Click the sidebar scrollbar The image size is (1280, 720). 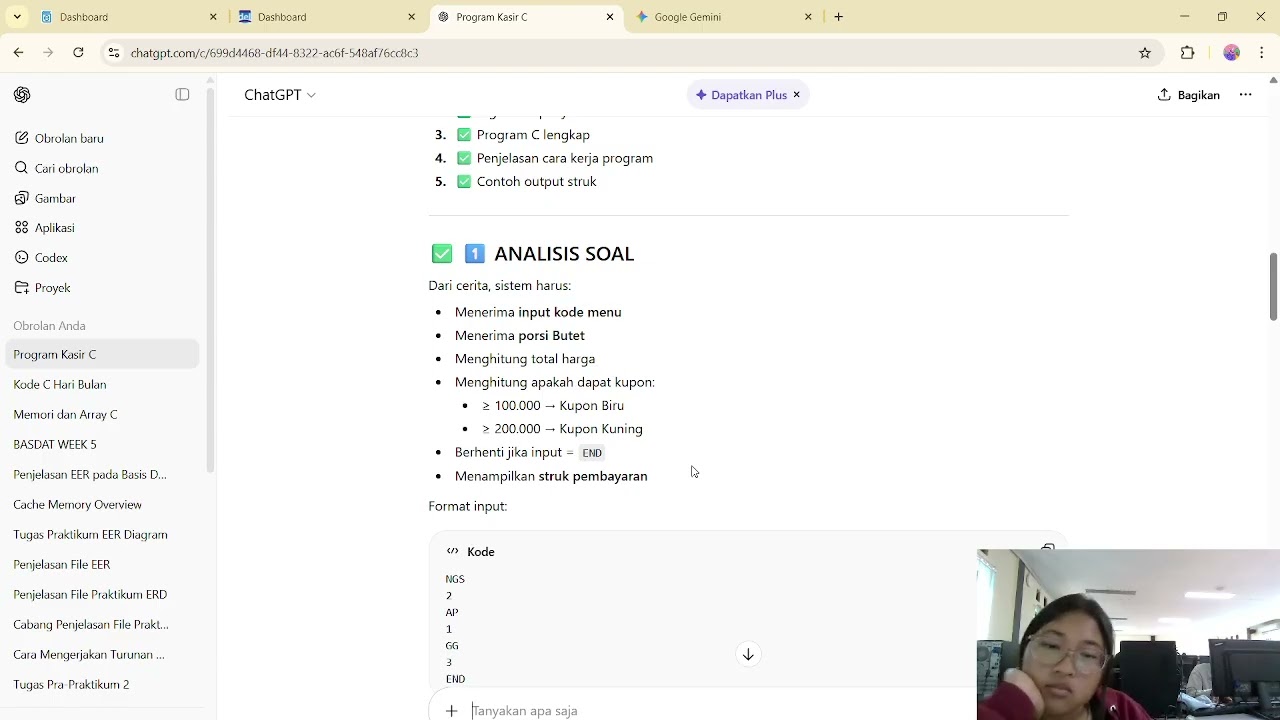210,280
